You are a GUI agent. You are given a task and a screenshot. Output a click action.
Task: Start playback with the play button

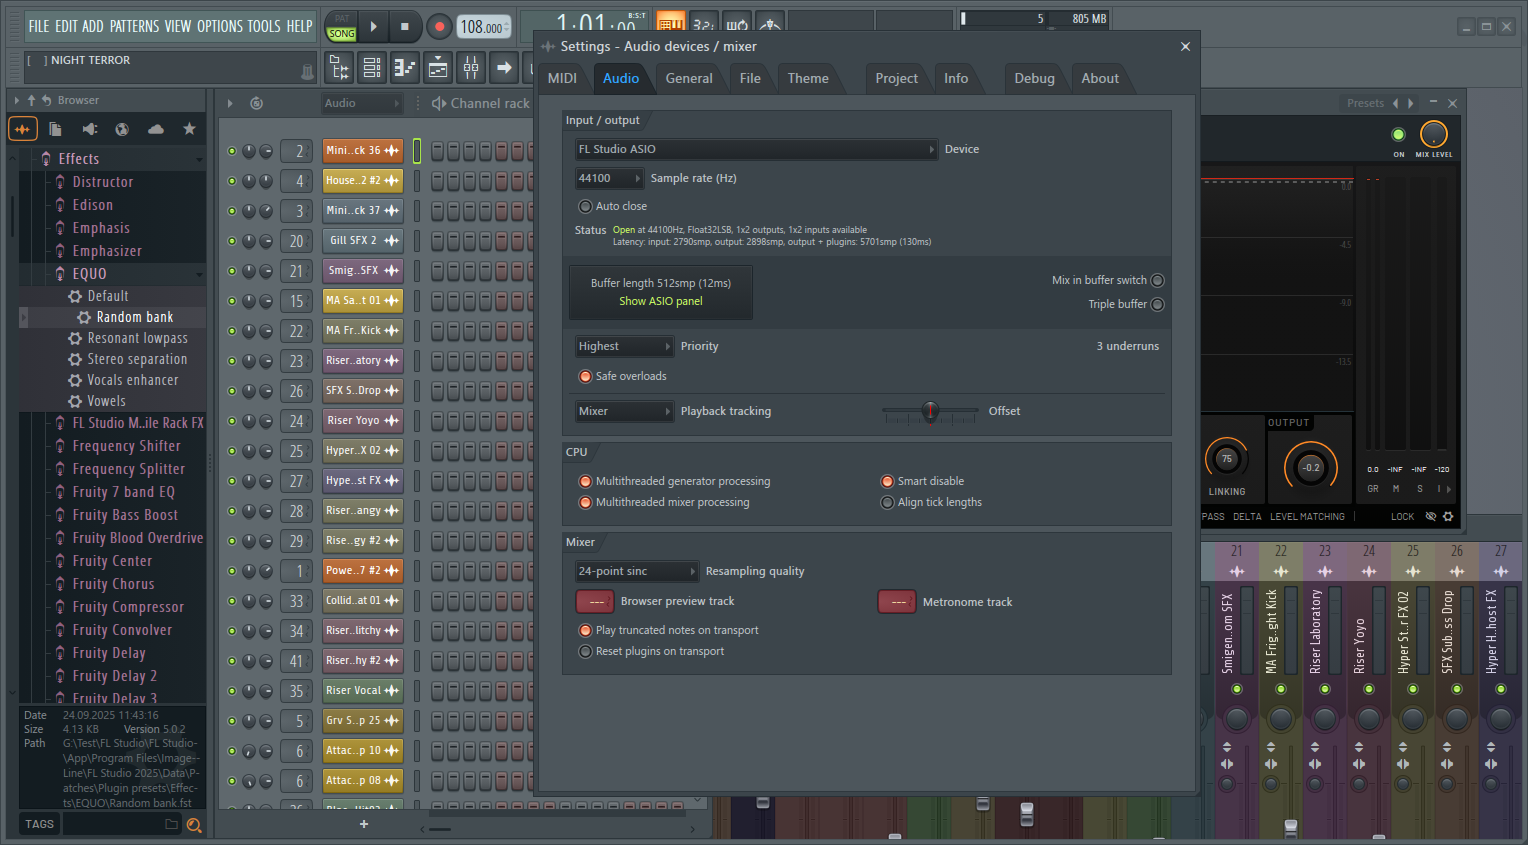[374, 27]
